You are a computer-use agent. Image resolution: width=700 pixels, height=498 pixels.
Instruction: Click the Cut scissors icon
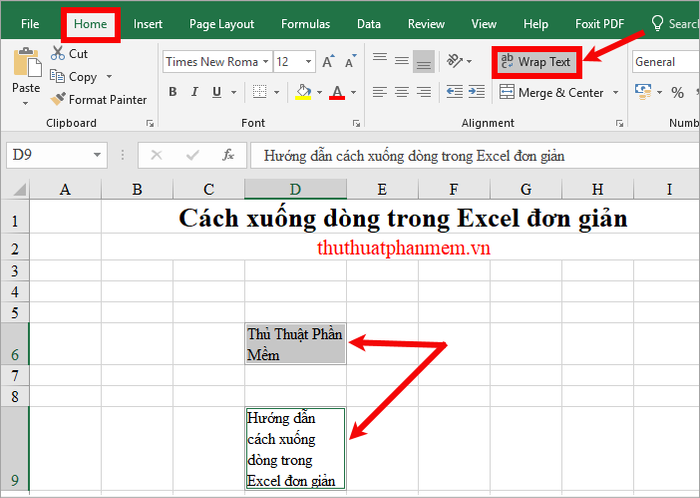click(58, 54)
